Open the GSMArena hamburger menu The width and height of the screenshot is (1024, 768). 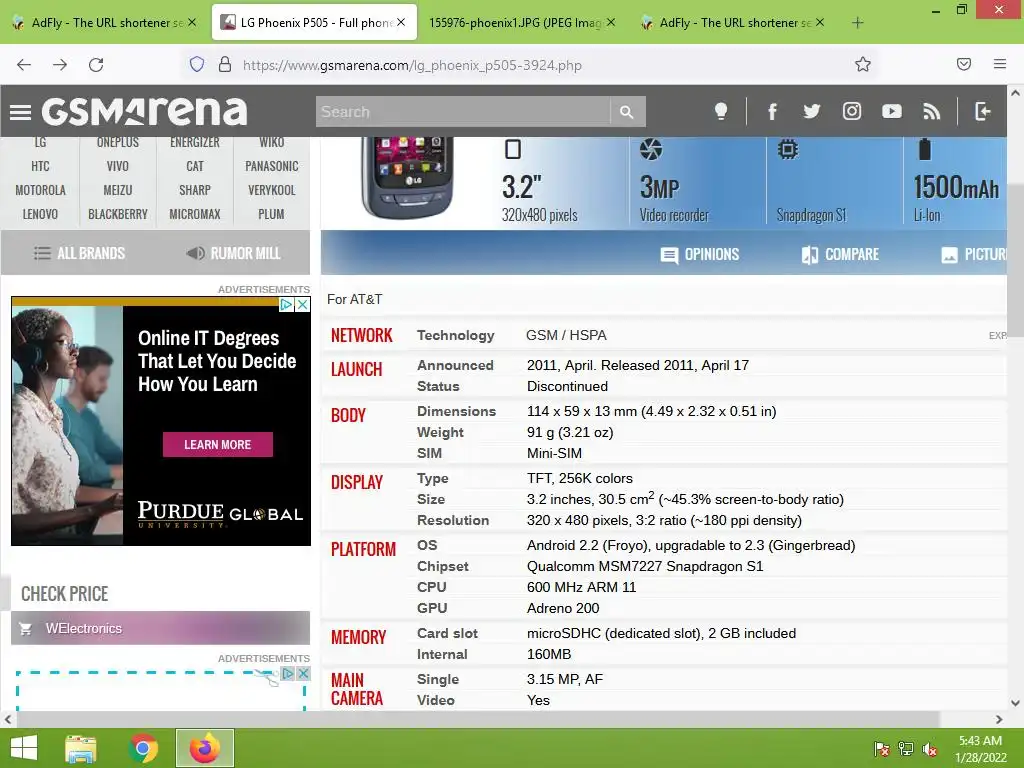coord(20,112)
